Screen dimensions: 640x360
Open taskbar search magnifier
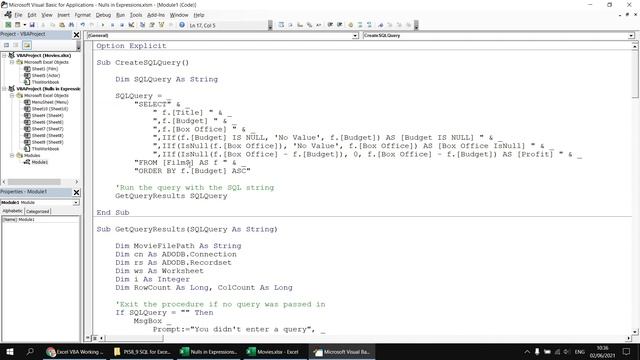tap(30, 351)
